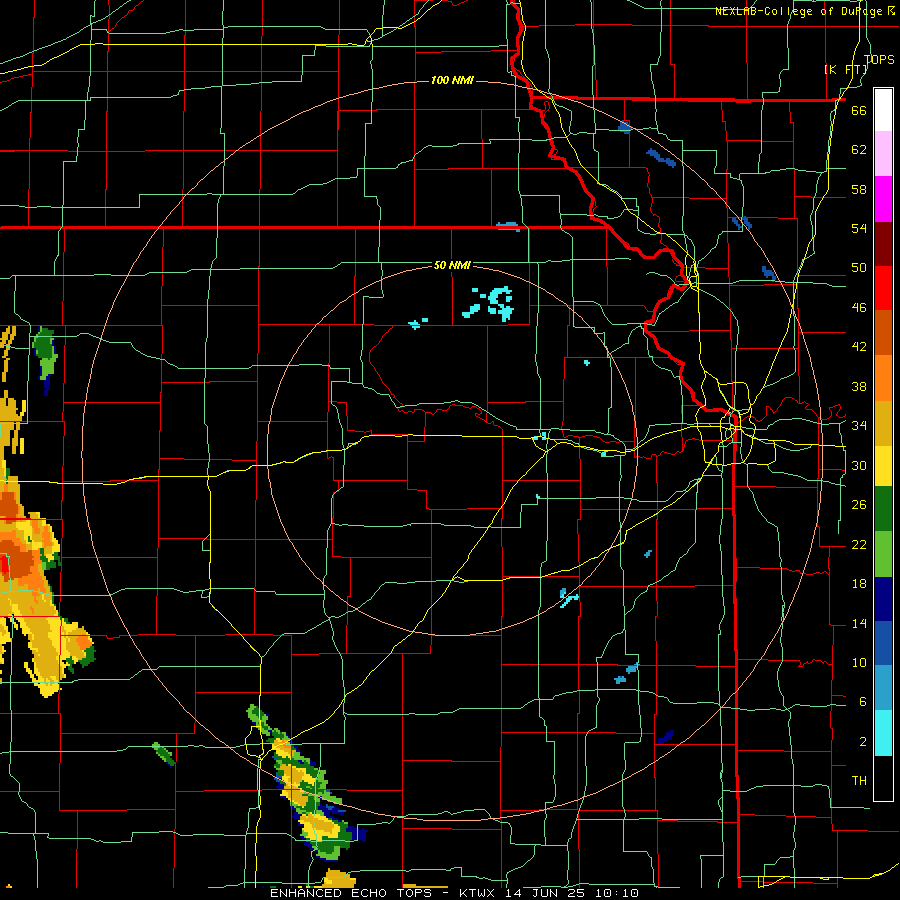Pick the light orange legend swatch

[x=883, y=378]
